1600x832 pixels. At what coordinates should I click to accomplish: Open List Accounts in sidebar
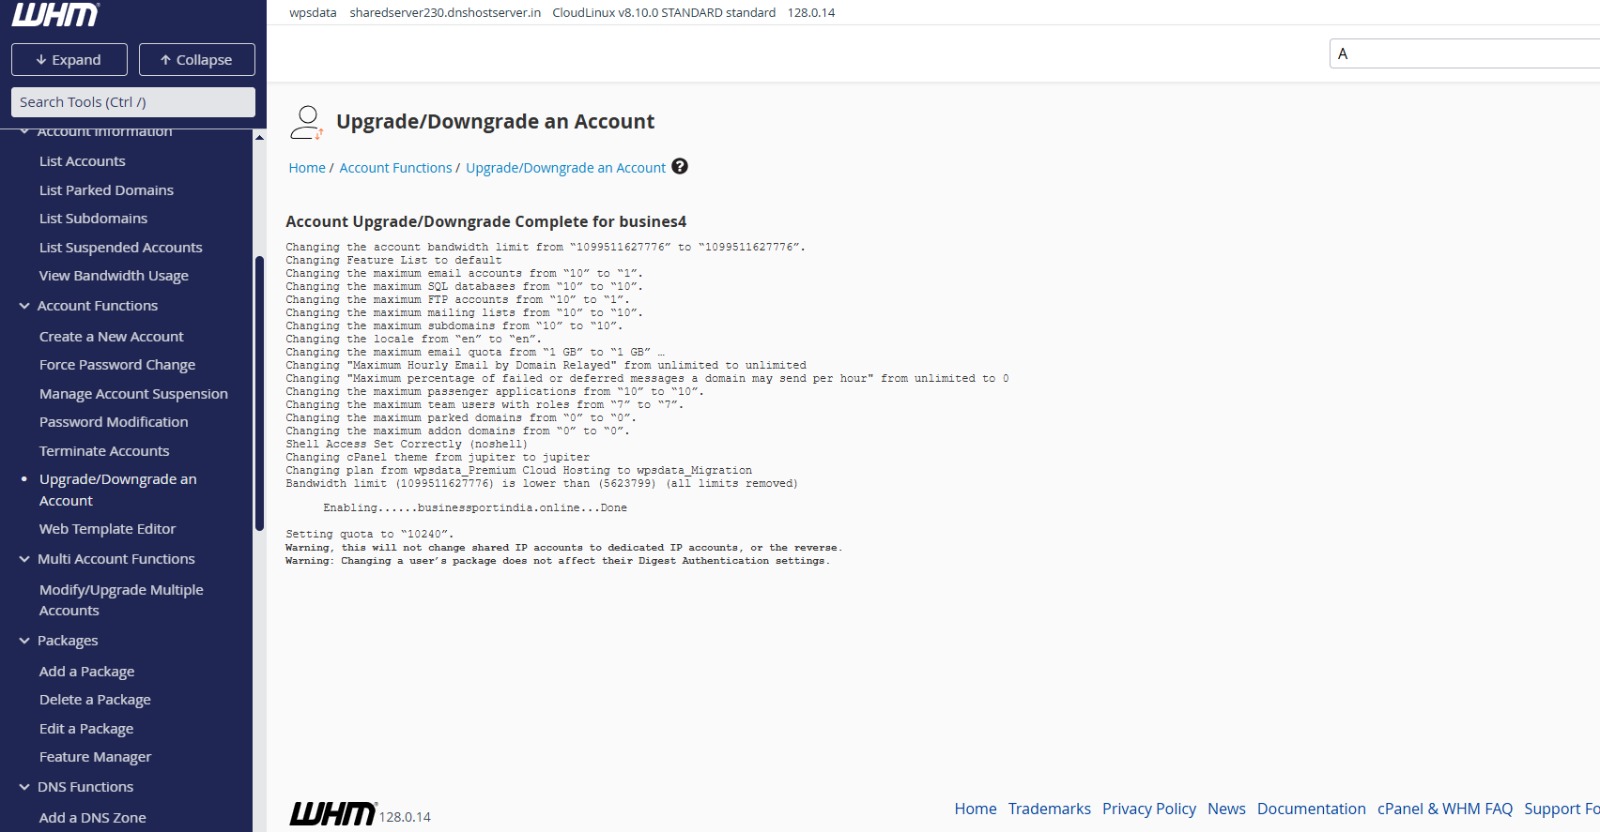click(x=82, y=161)
